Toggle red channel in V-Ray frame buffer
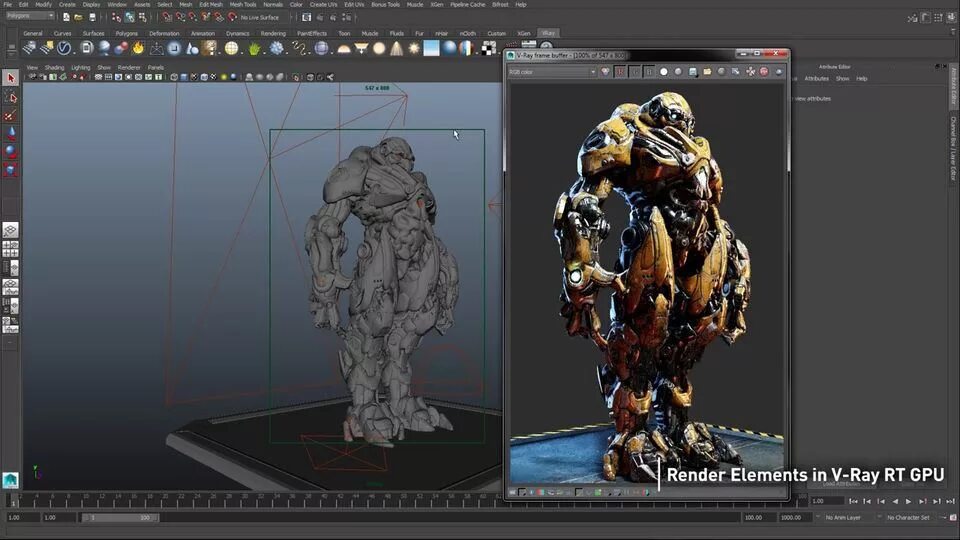Viewport: 960px width, 540px height. [620, 72]
